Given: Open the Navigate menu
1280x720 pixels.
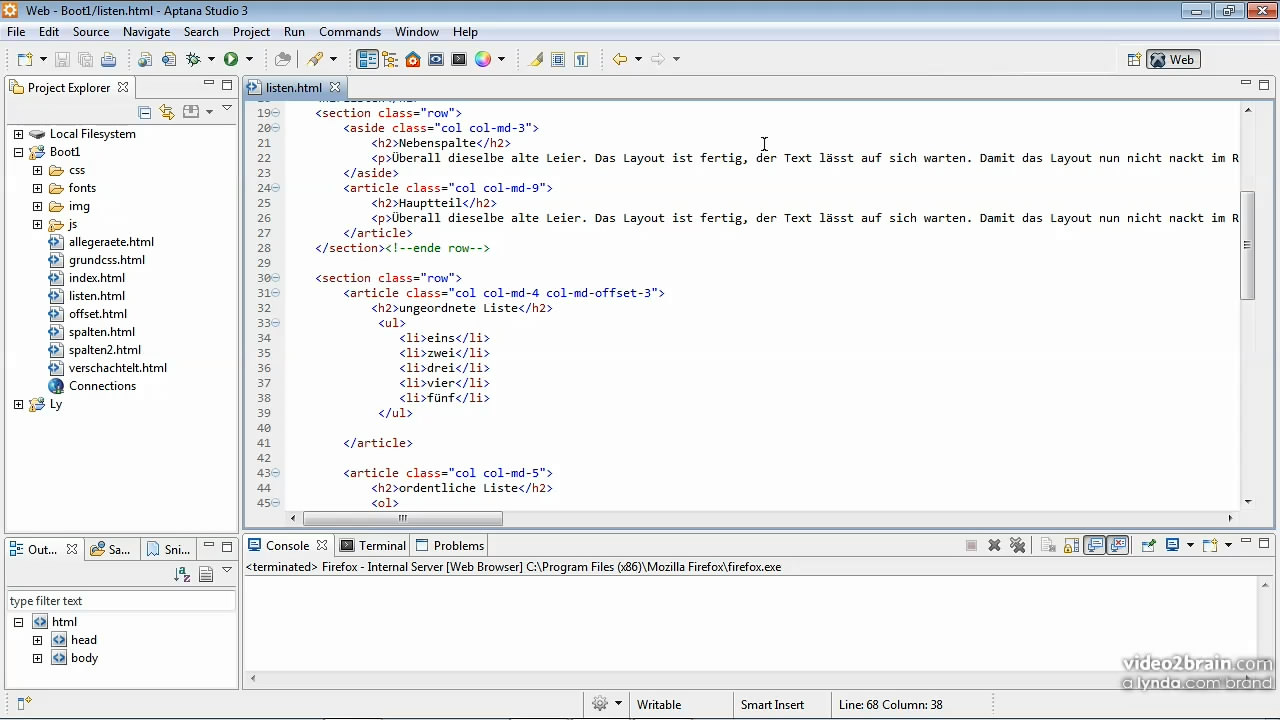Looking at the screenshot, I should point(147,32).
